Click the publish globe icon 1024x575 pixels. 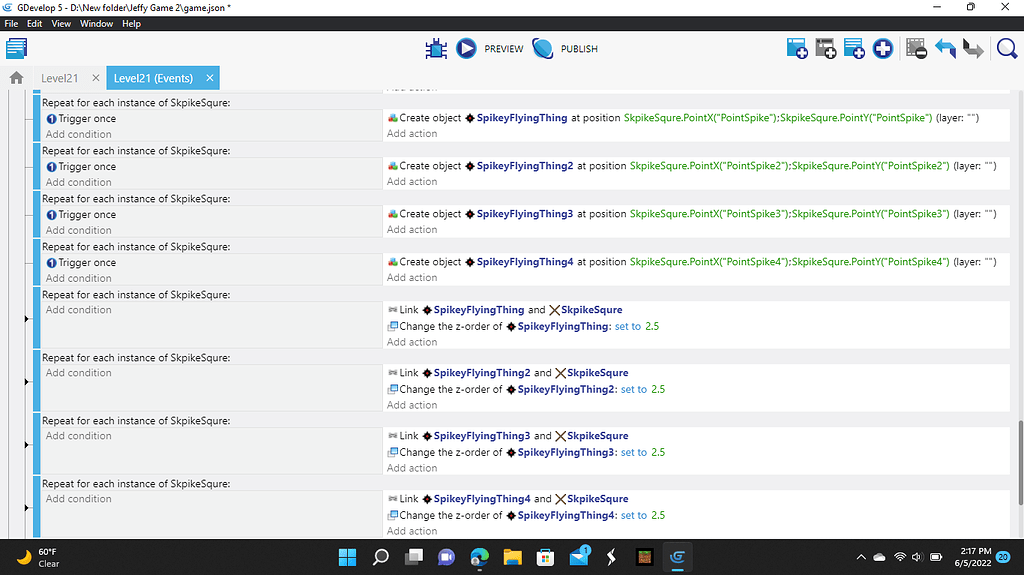click(543, 48)
